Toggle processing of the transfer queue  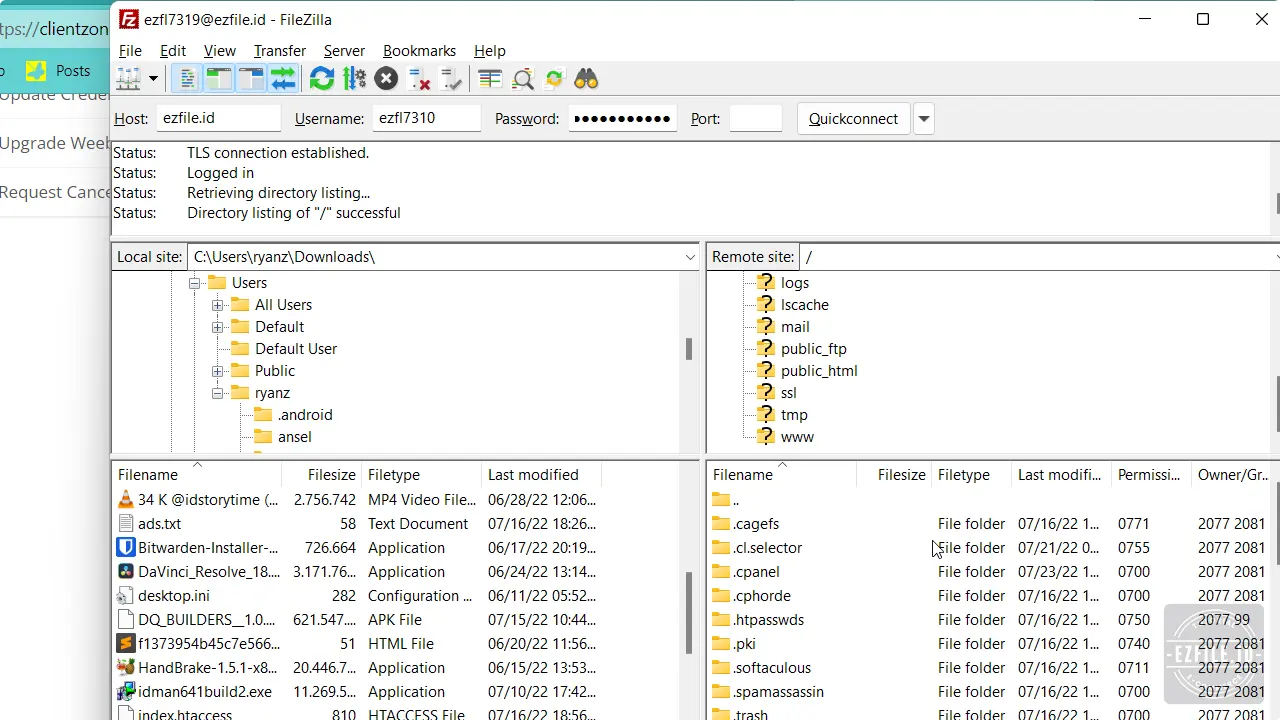point(354,79)
